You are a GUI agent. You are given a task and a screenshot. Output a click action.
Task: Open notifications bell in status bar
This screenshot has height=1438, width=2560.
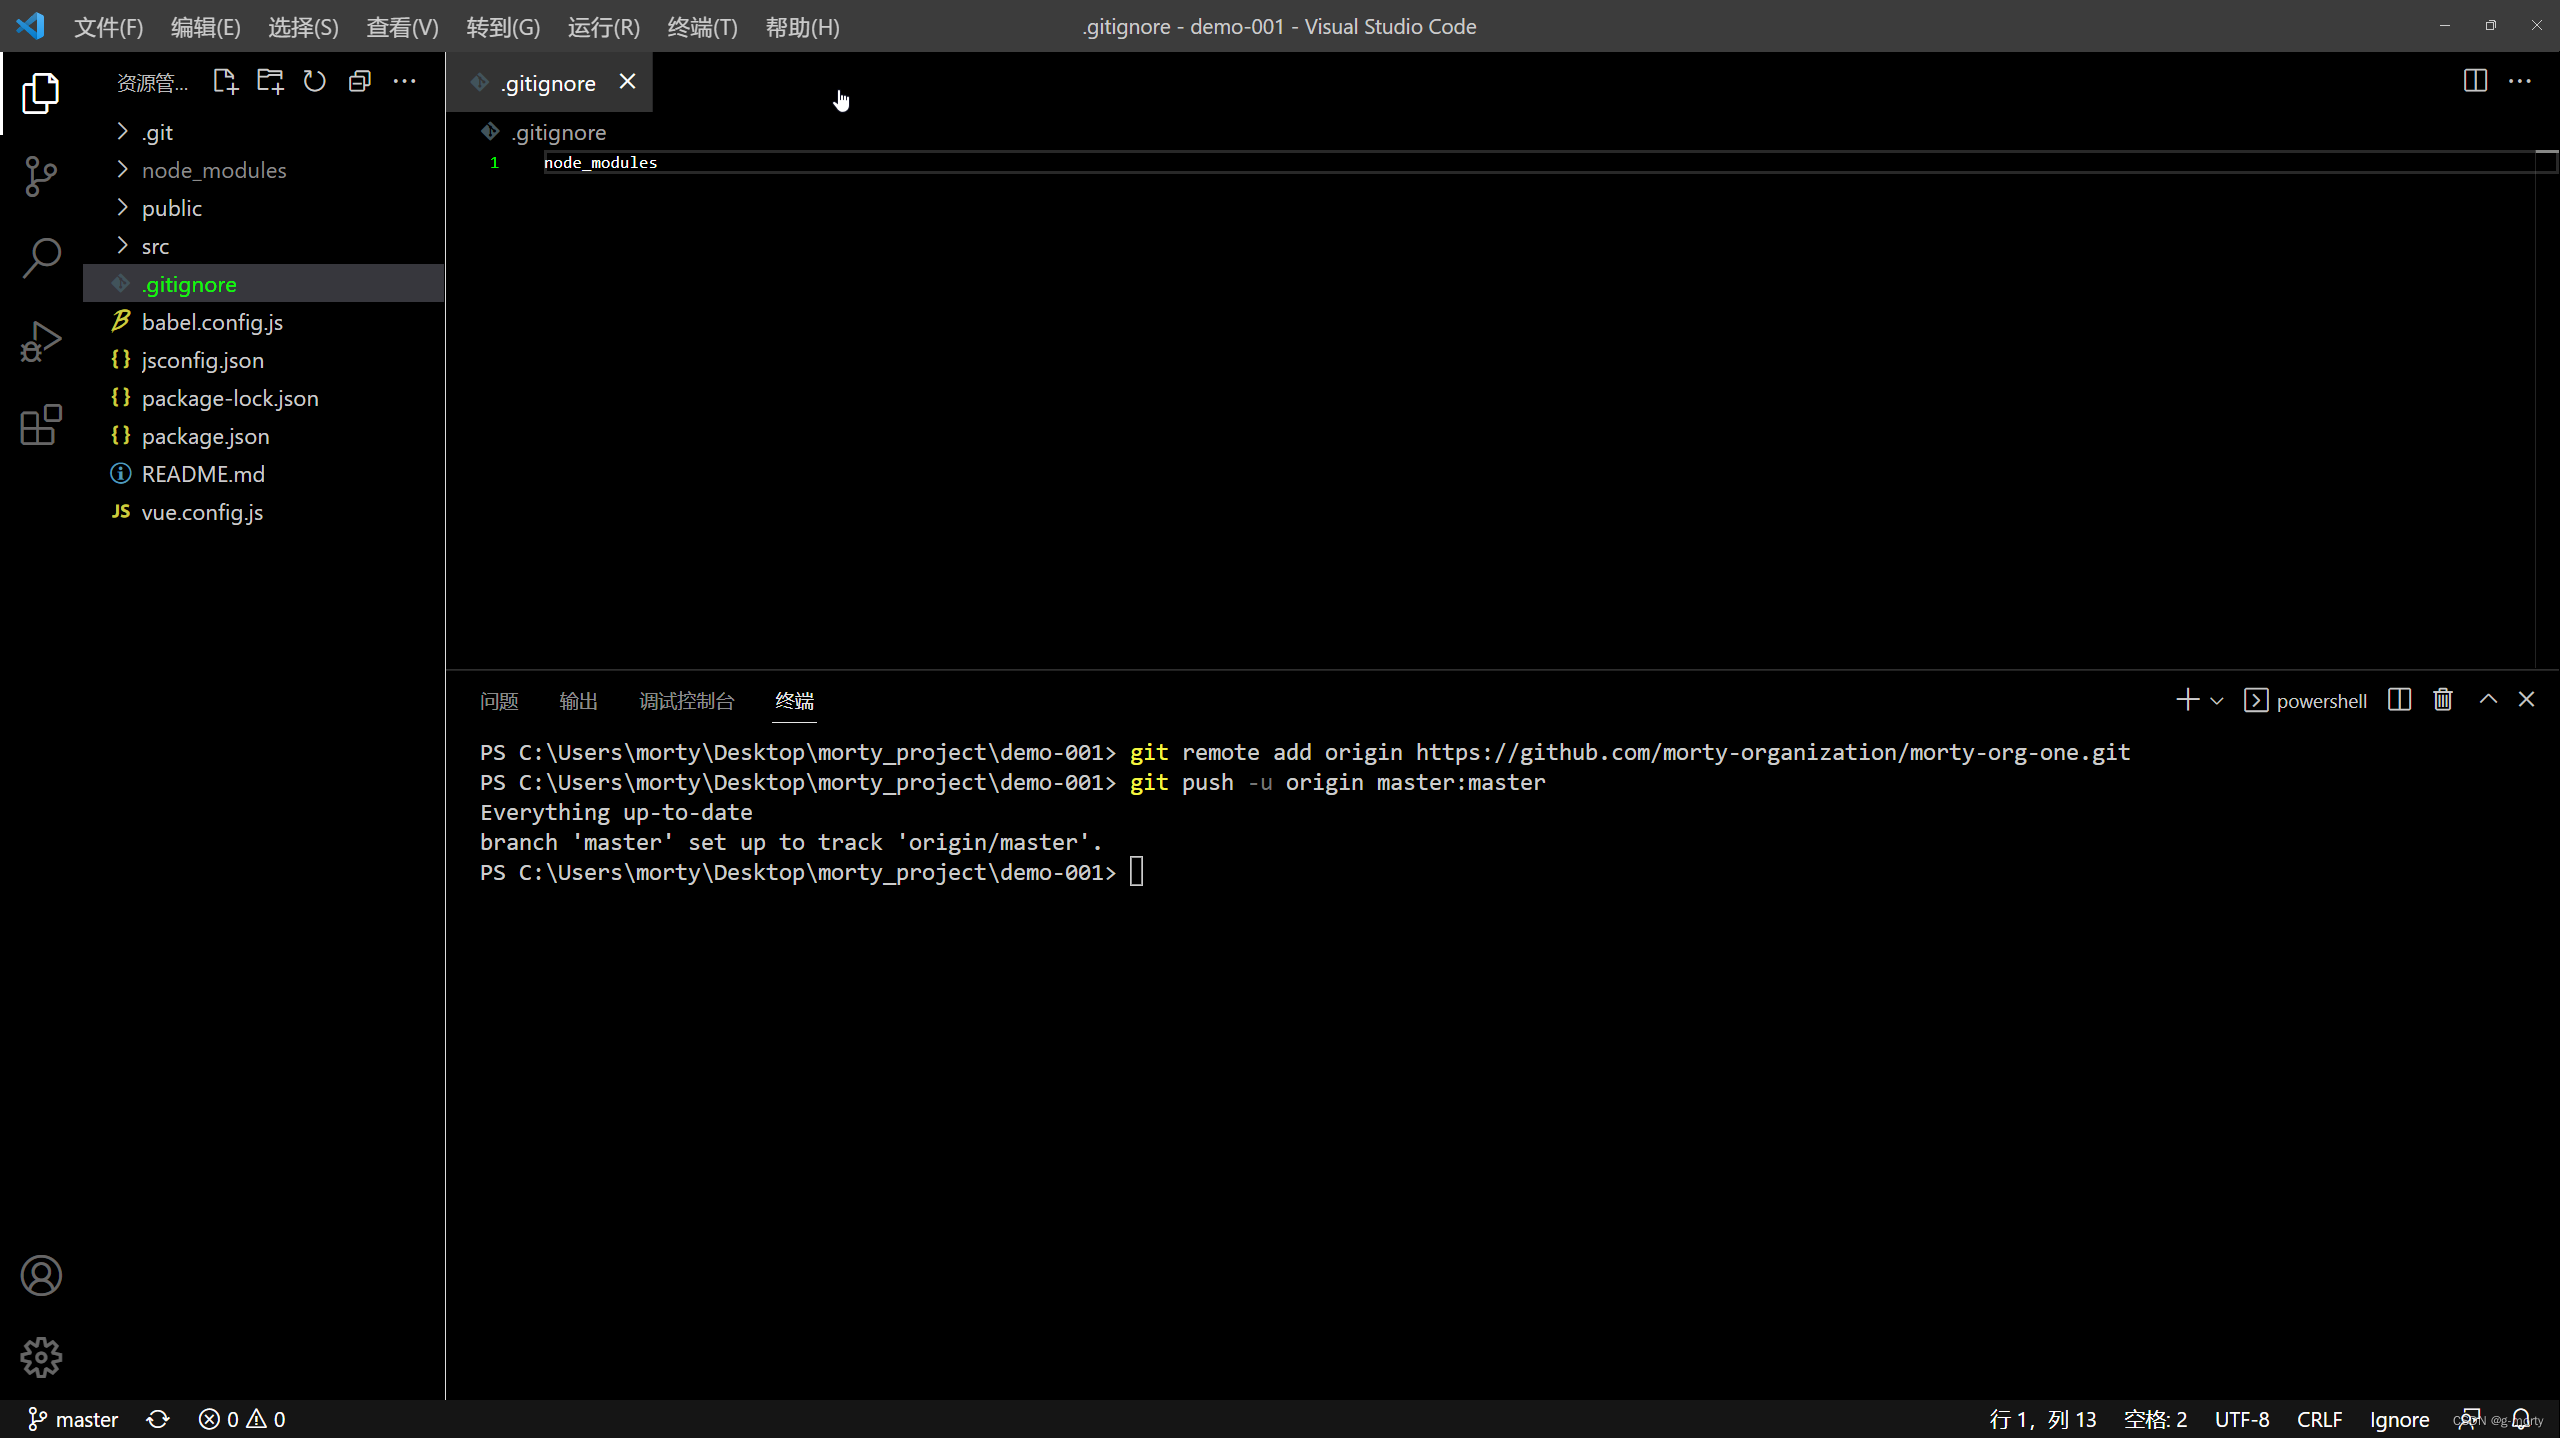[x=2521, y=1419]
